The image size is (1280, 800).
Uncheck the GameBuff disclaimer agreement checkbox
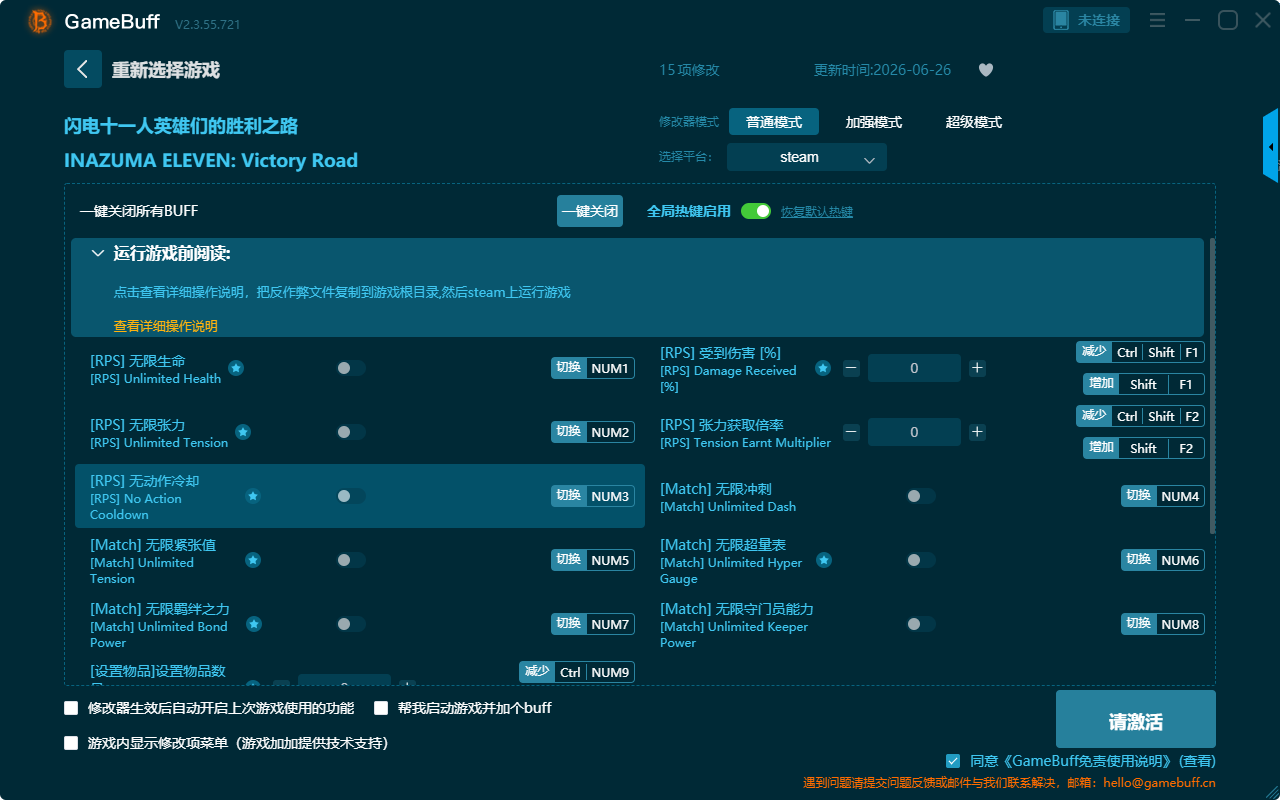953,761
